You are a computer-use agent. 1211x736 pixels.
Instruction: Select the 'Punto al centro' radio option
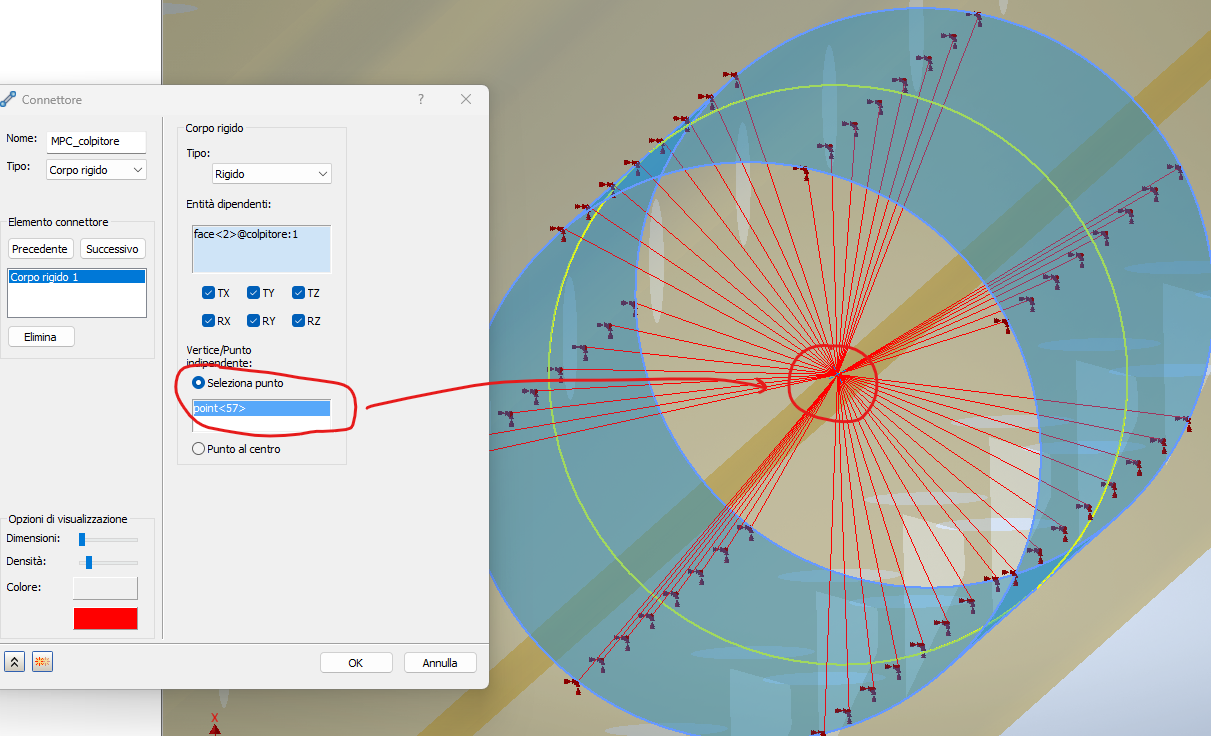tap(198, 448)
